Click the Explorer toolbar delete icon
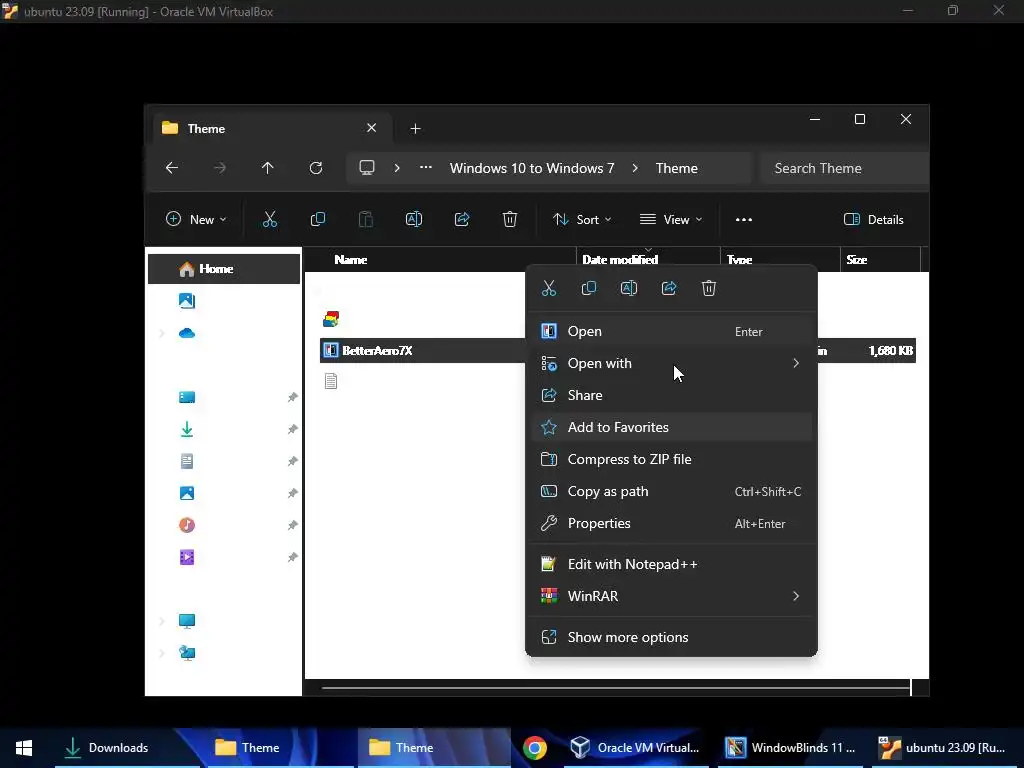The image size is (1024, 768). [x=510, y=219]
